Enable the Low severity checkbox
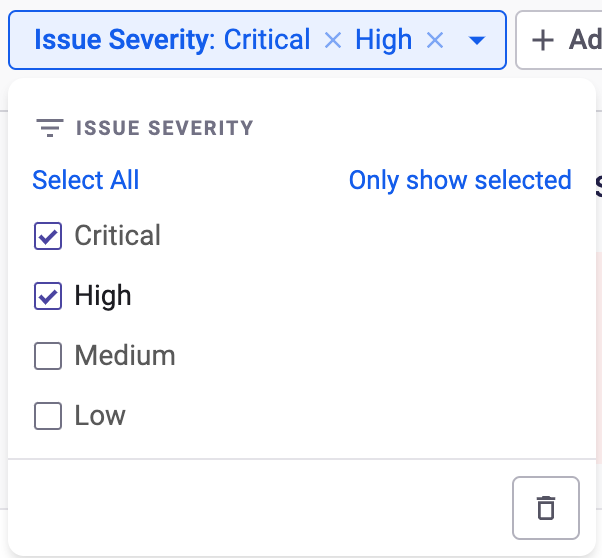Viewport: 602px width, 558px height. [48, 416]
